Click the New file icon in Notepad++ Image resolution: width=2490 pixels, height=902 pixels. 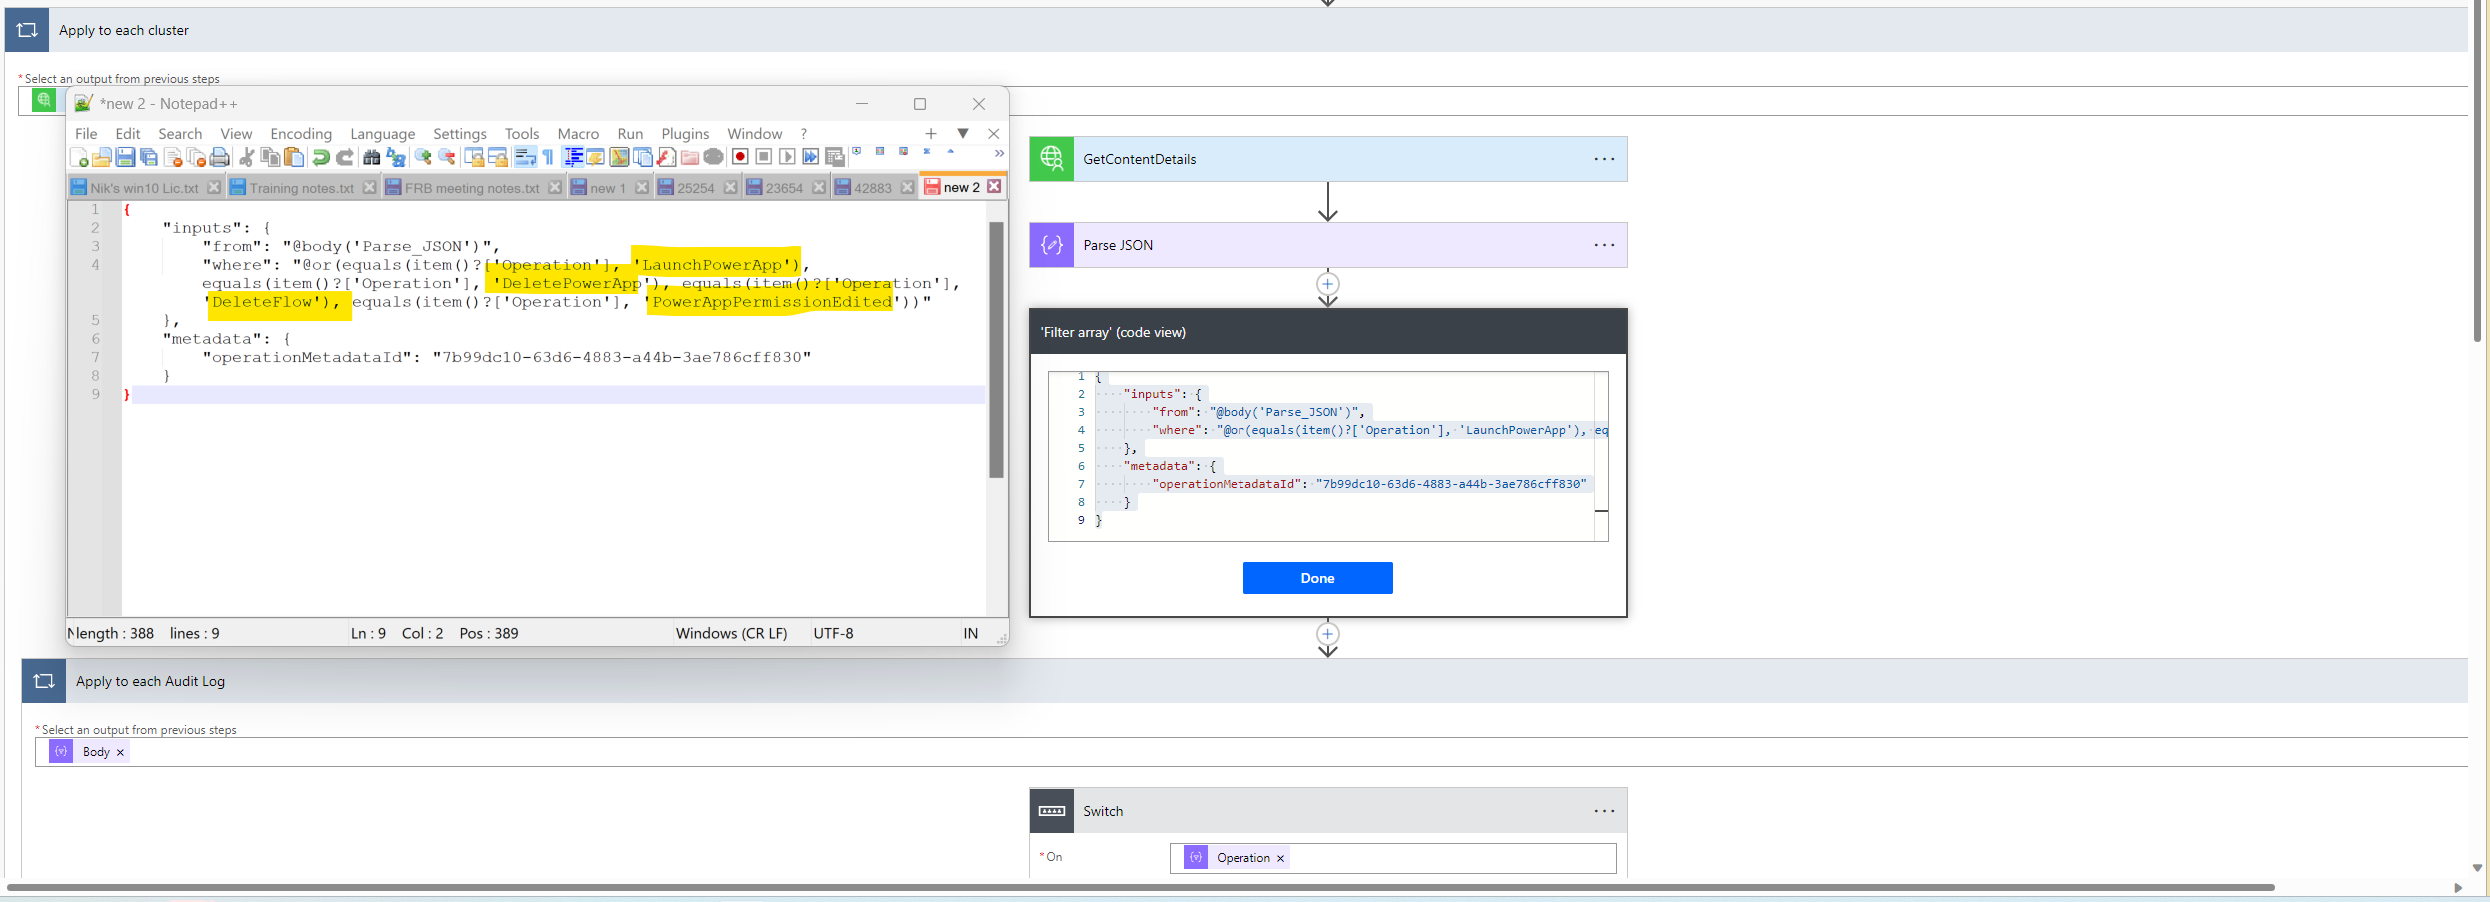click(79, 157)
